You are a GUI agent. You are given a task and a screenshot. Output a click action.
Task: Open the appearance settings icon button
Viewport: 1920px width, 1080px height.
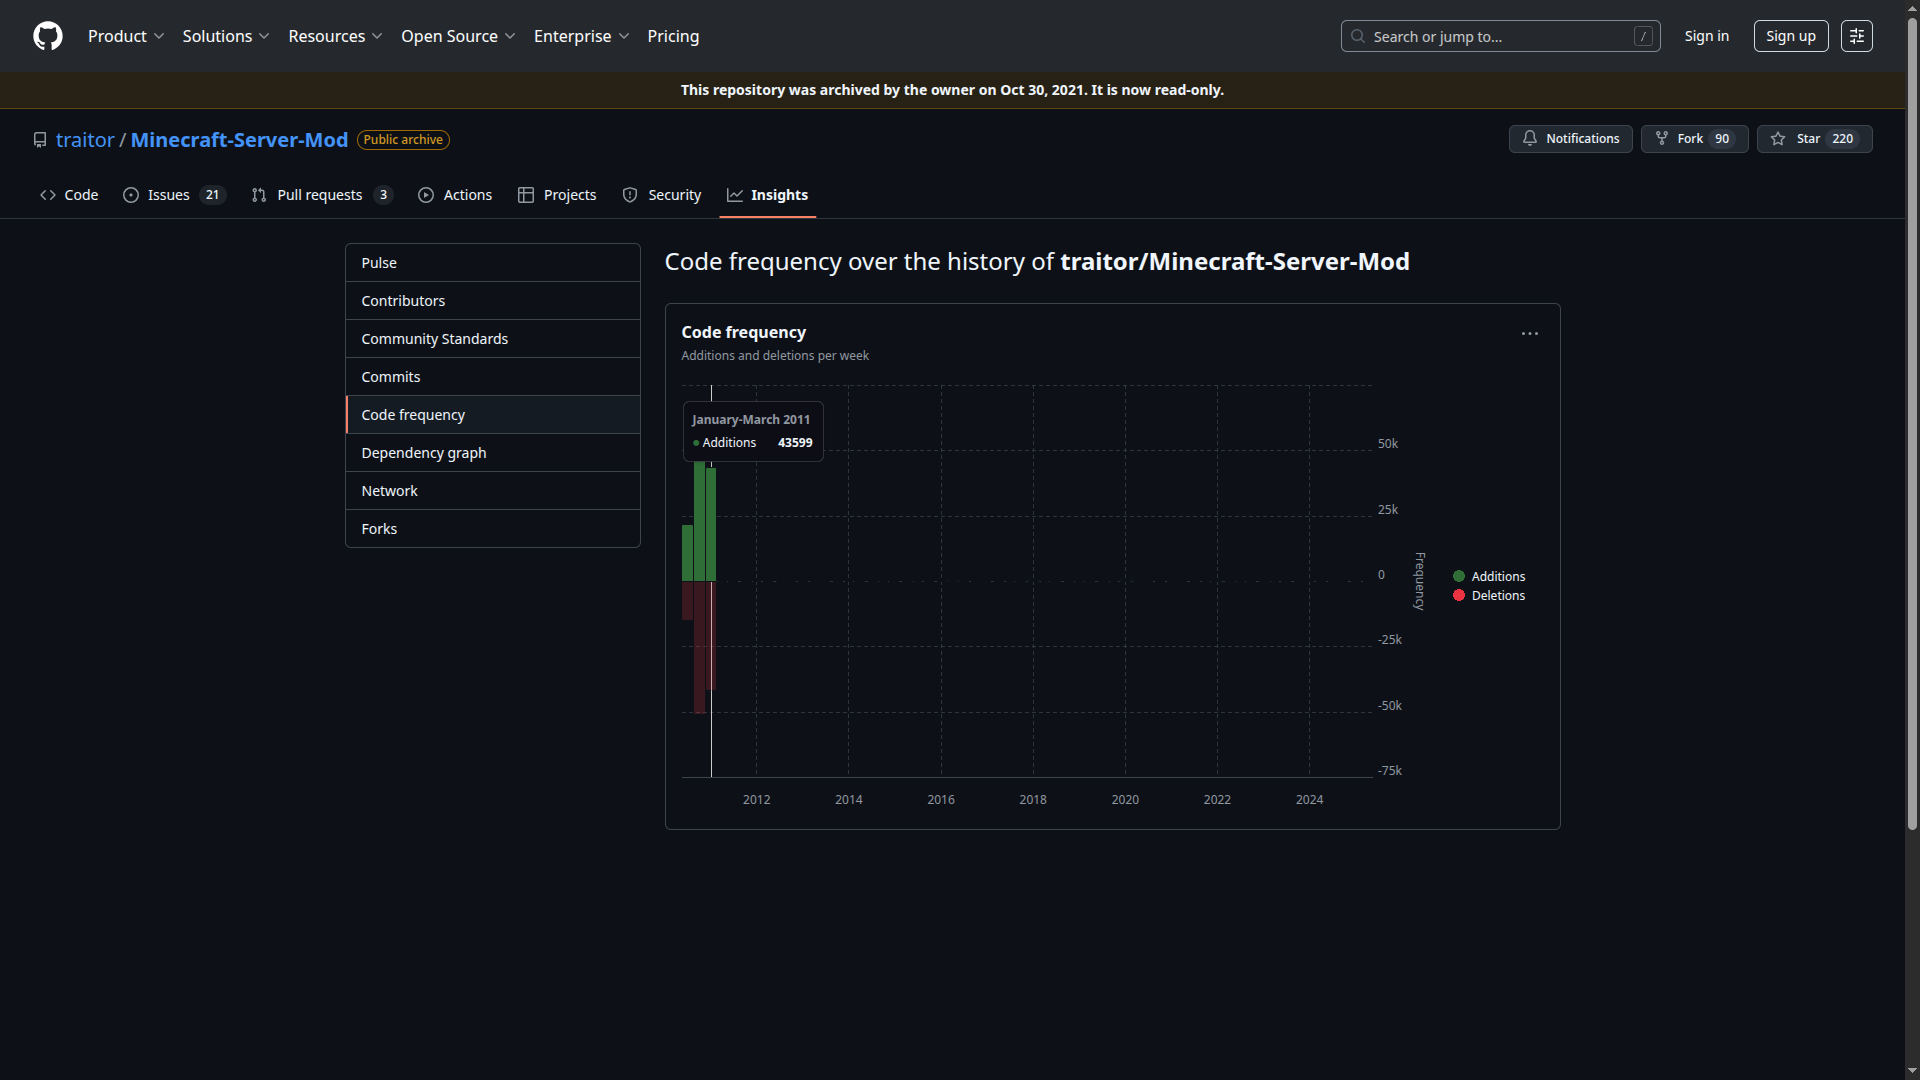(1856, 36)
